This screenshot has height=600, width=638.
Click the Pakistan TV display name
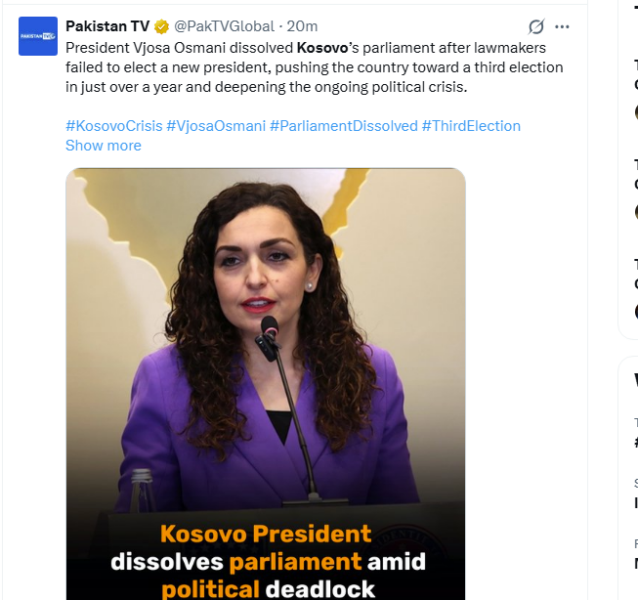click(107, 26)
